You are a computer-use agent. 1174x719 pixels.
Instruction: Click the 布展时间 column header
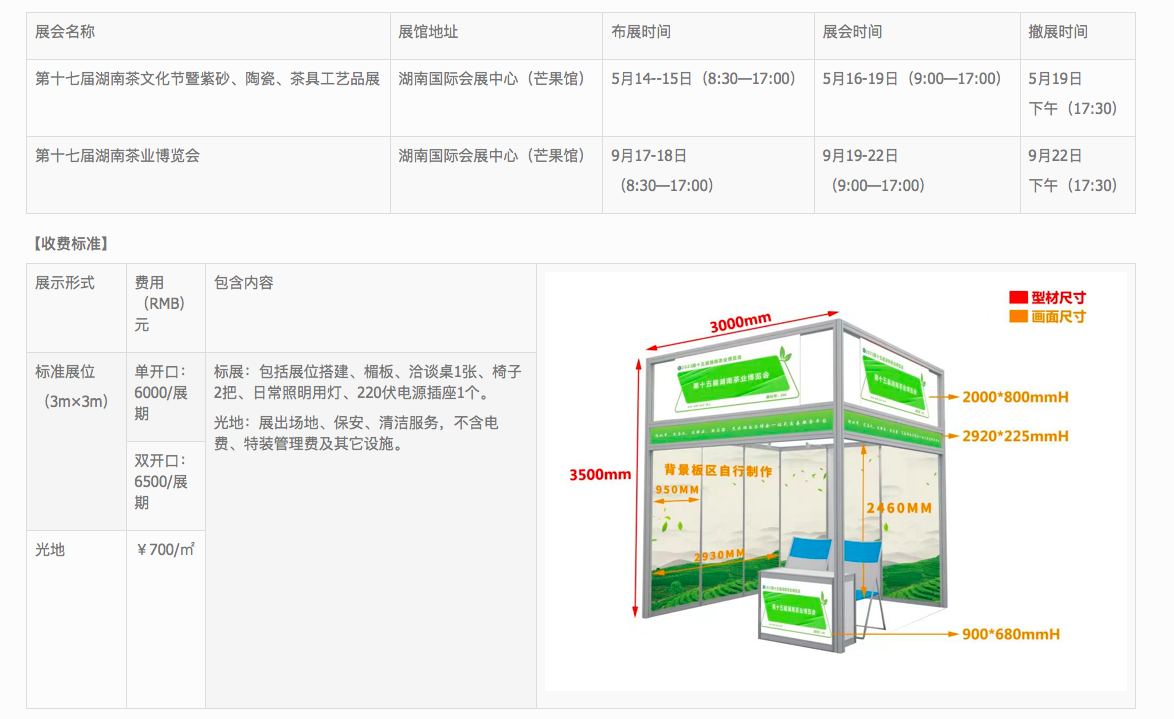point(708,35)
